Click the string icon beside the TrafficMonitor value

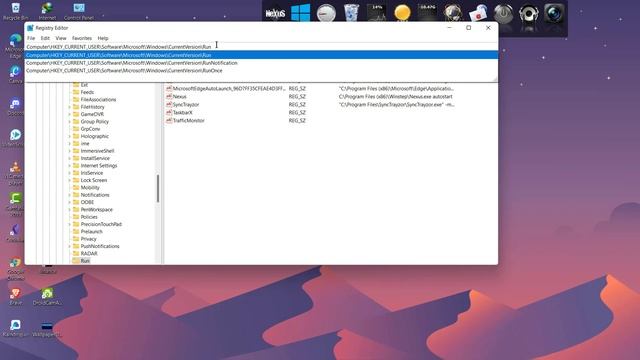tap(169, 120)
